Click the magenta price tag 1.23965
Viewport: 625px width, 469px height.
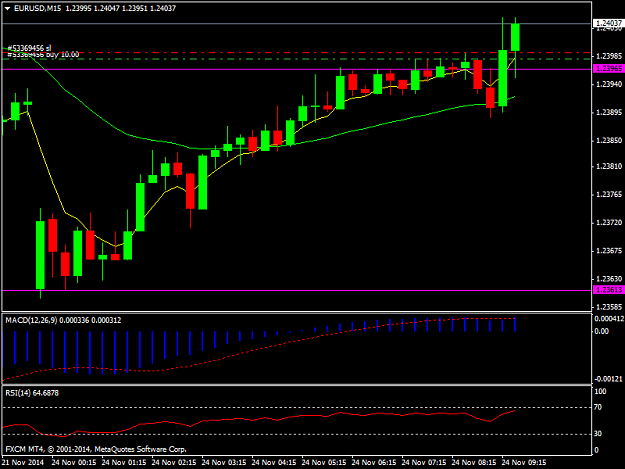coord(609,69)
